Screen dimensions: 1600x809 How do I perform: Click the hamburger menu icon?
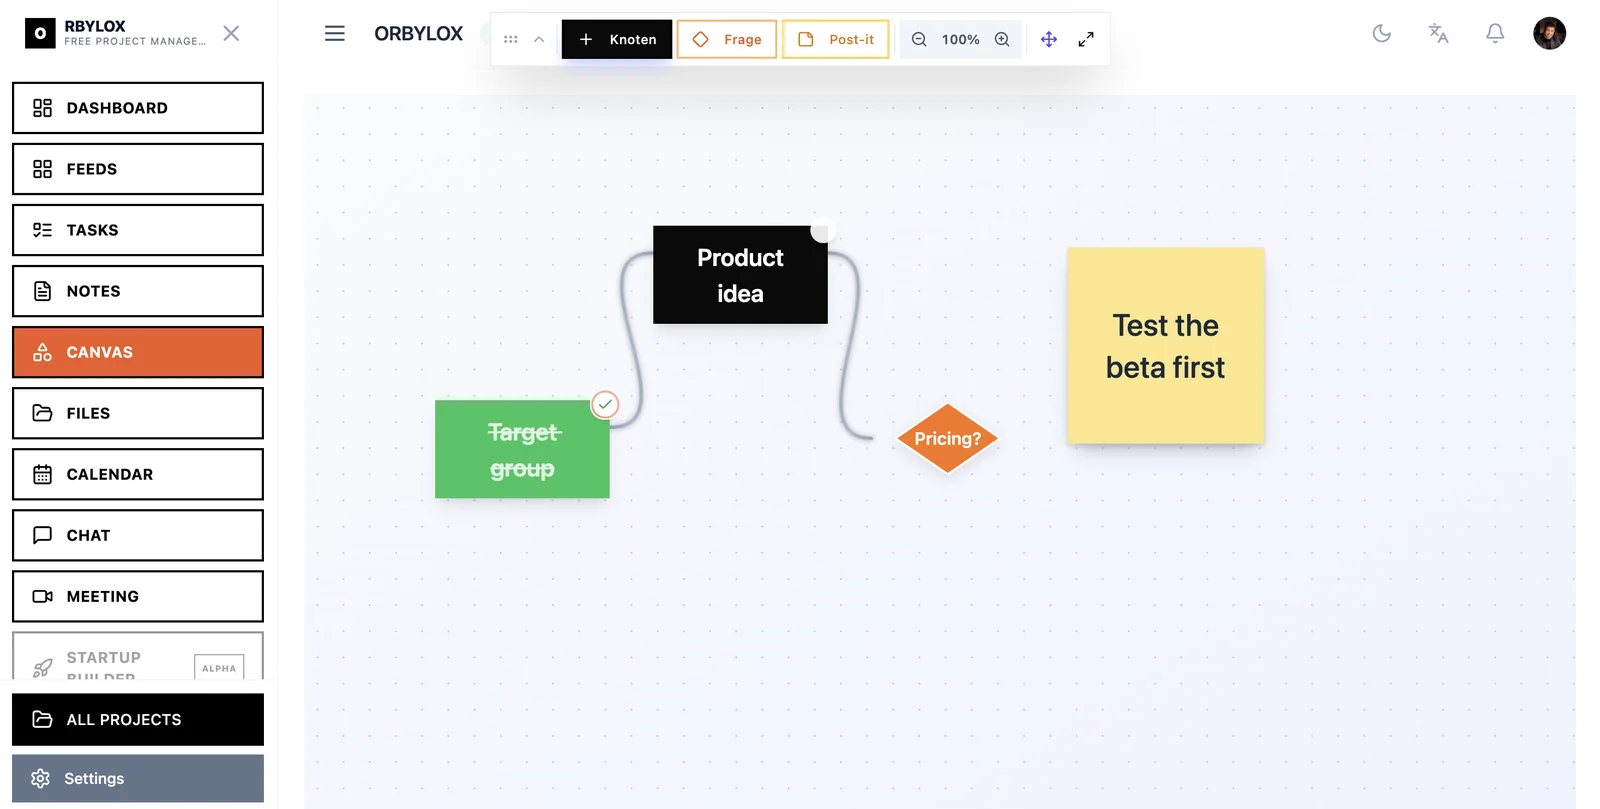335,34
